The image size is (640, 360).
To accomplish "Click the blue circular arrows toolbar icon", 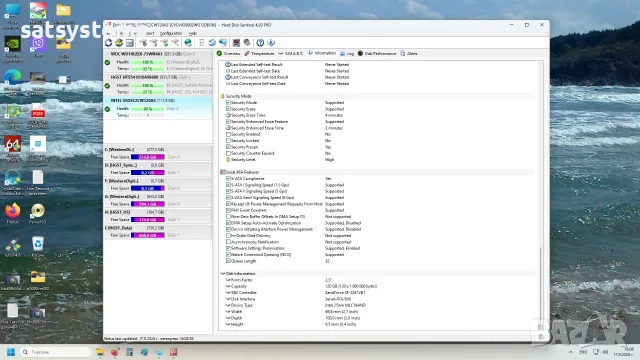I will click(212, 42).
